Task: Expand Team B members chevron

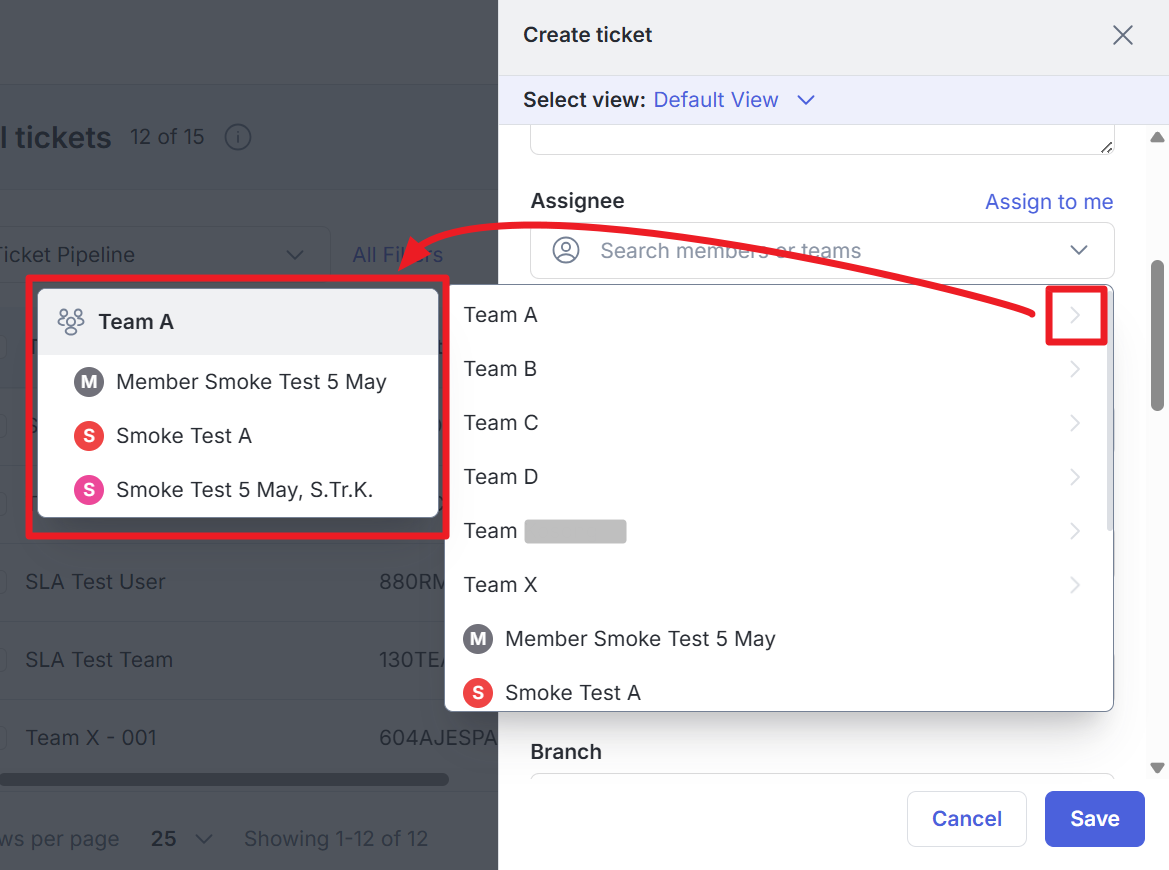Action: (x=1075, y=370)
